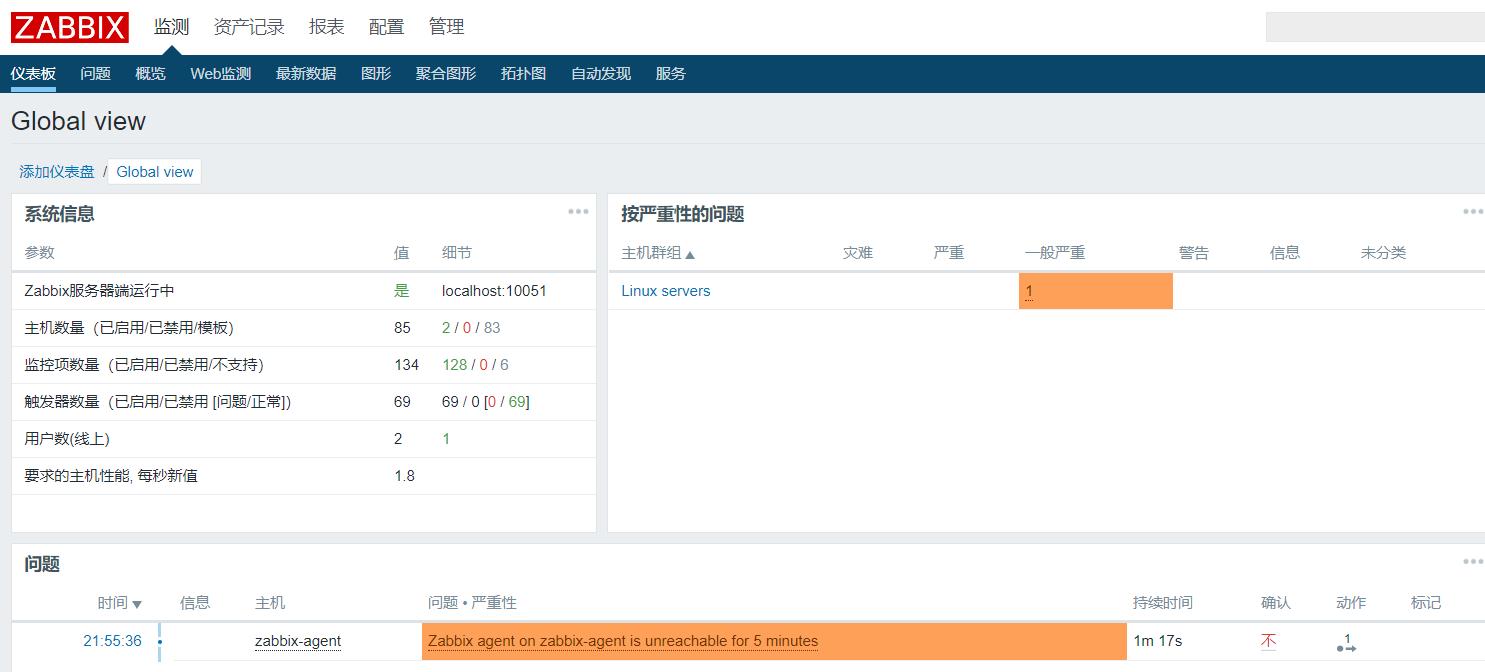The width and height of the screenshot is (1485, 672).
Task: Open the 服务 submenu tab
Action: 671,74
